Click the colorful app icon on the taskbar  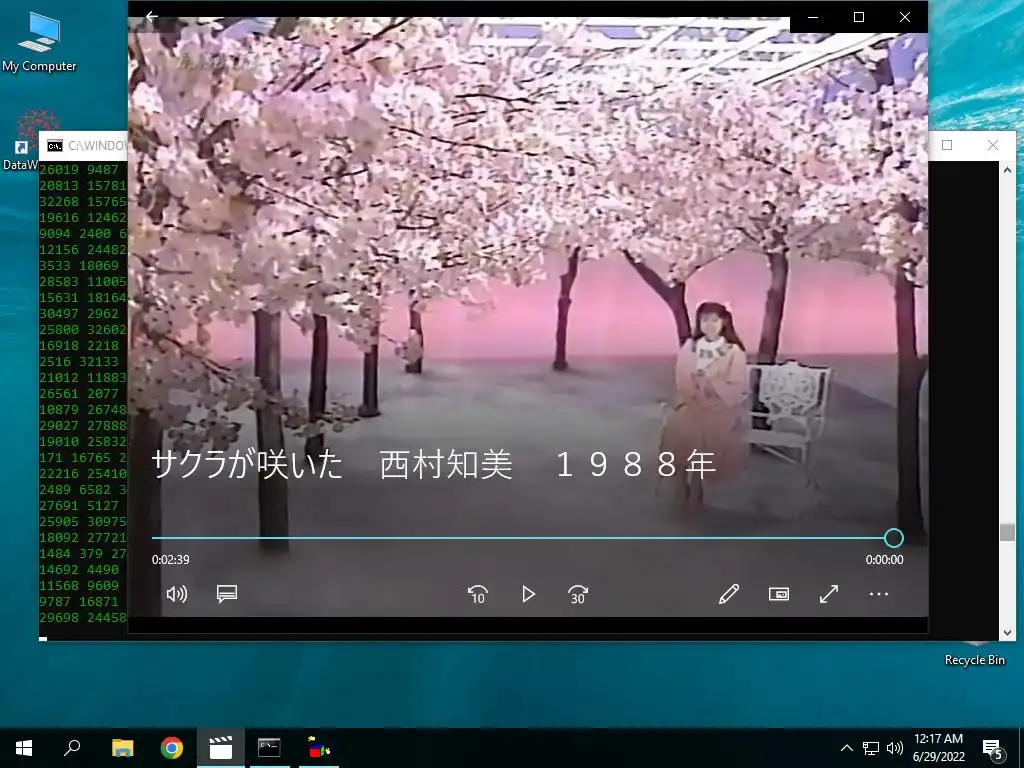[319, 748]
